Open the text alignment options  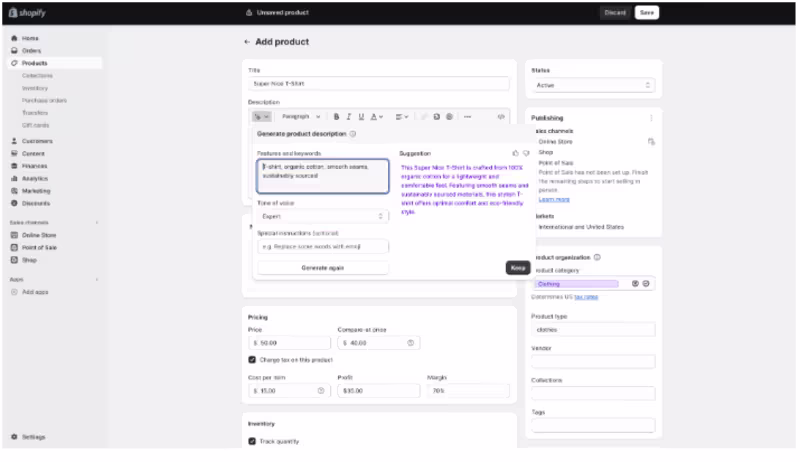pos(402,117)
